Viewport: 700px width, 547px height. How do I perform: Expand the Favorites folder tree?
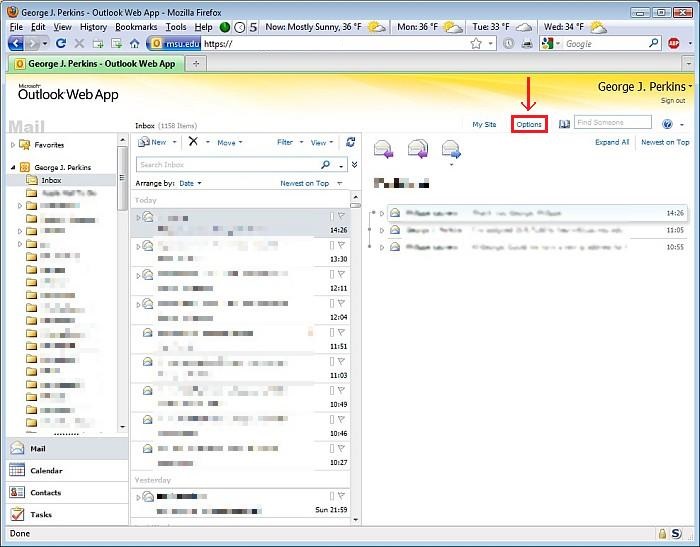[x=12, y=145]
